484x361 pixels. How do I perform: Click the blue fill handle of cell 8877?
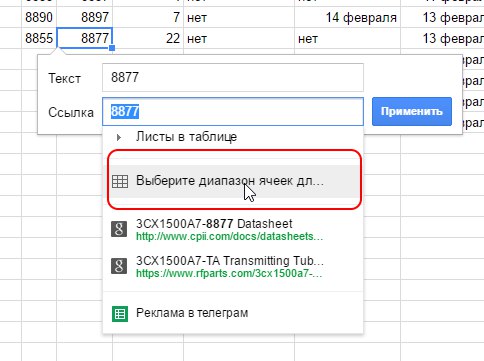click(112, 48)
